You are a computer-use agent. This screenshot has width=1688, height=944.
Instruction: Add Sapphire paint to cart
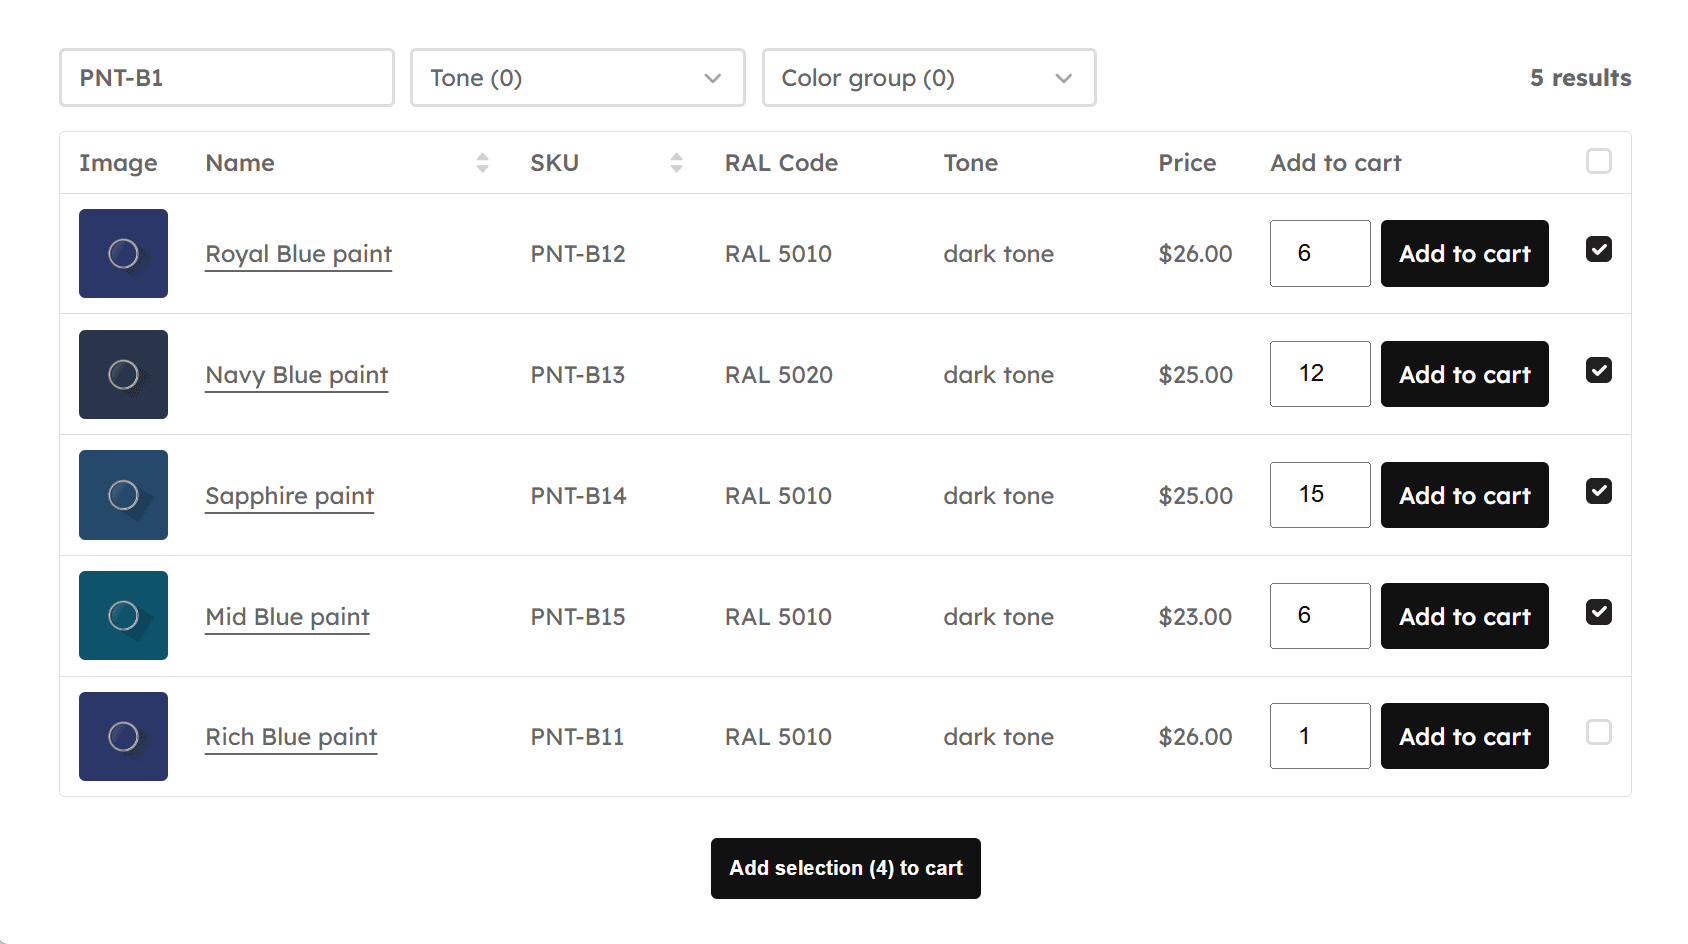pyautogui.click(x=1464, y=495)
